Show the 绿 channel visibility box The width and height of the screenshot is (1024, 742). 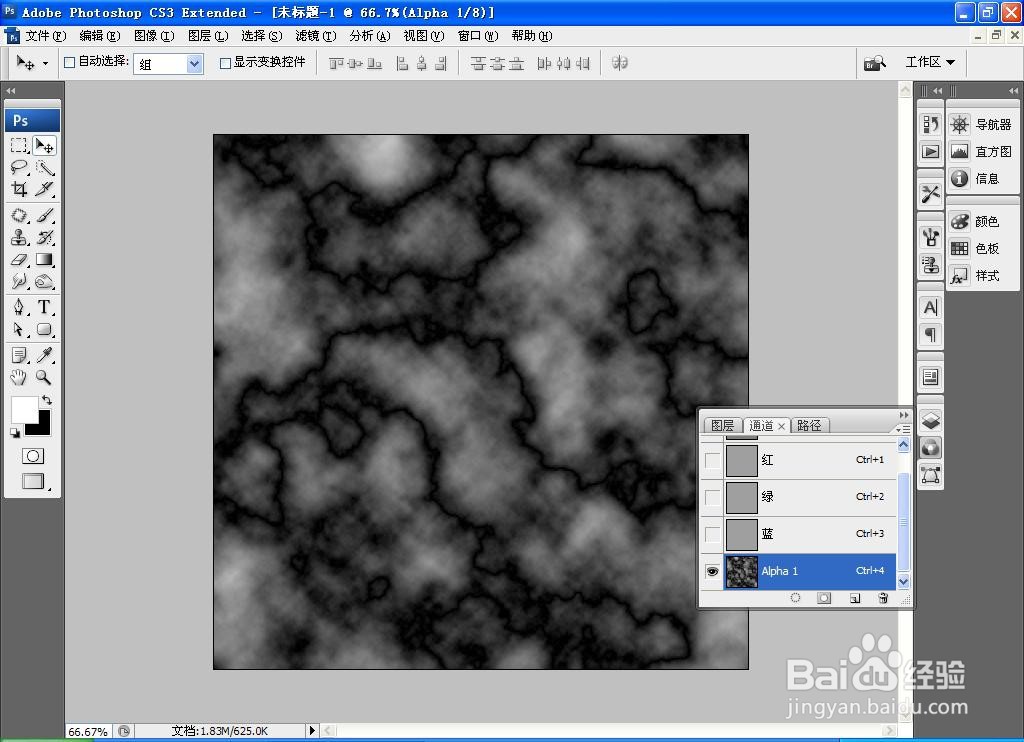coord(712,498)
